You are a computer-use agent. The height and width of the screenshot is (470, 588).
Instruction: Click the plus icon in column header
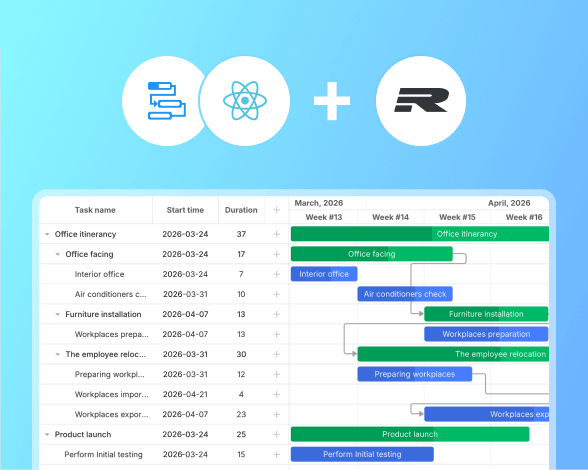(x=276, y=210)
